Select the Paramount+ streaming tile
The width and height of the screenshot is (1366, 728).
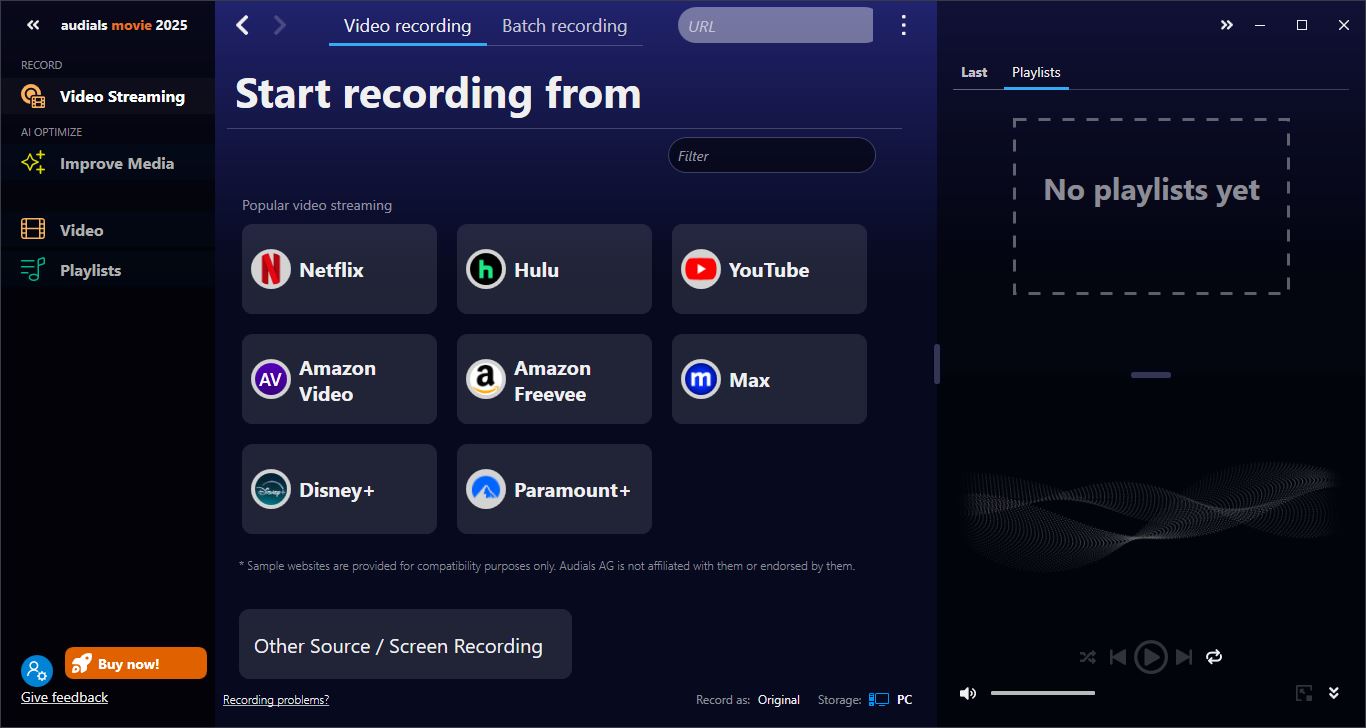pyautogui.click(x=554, y=489)
